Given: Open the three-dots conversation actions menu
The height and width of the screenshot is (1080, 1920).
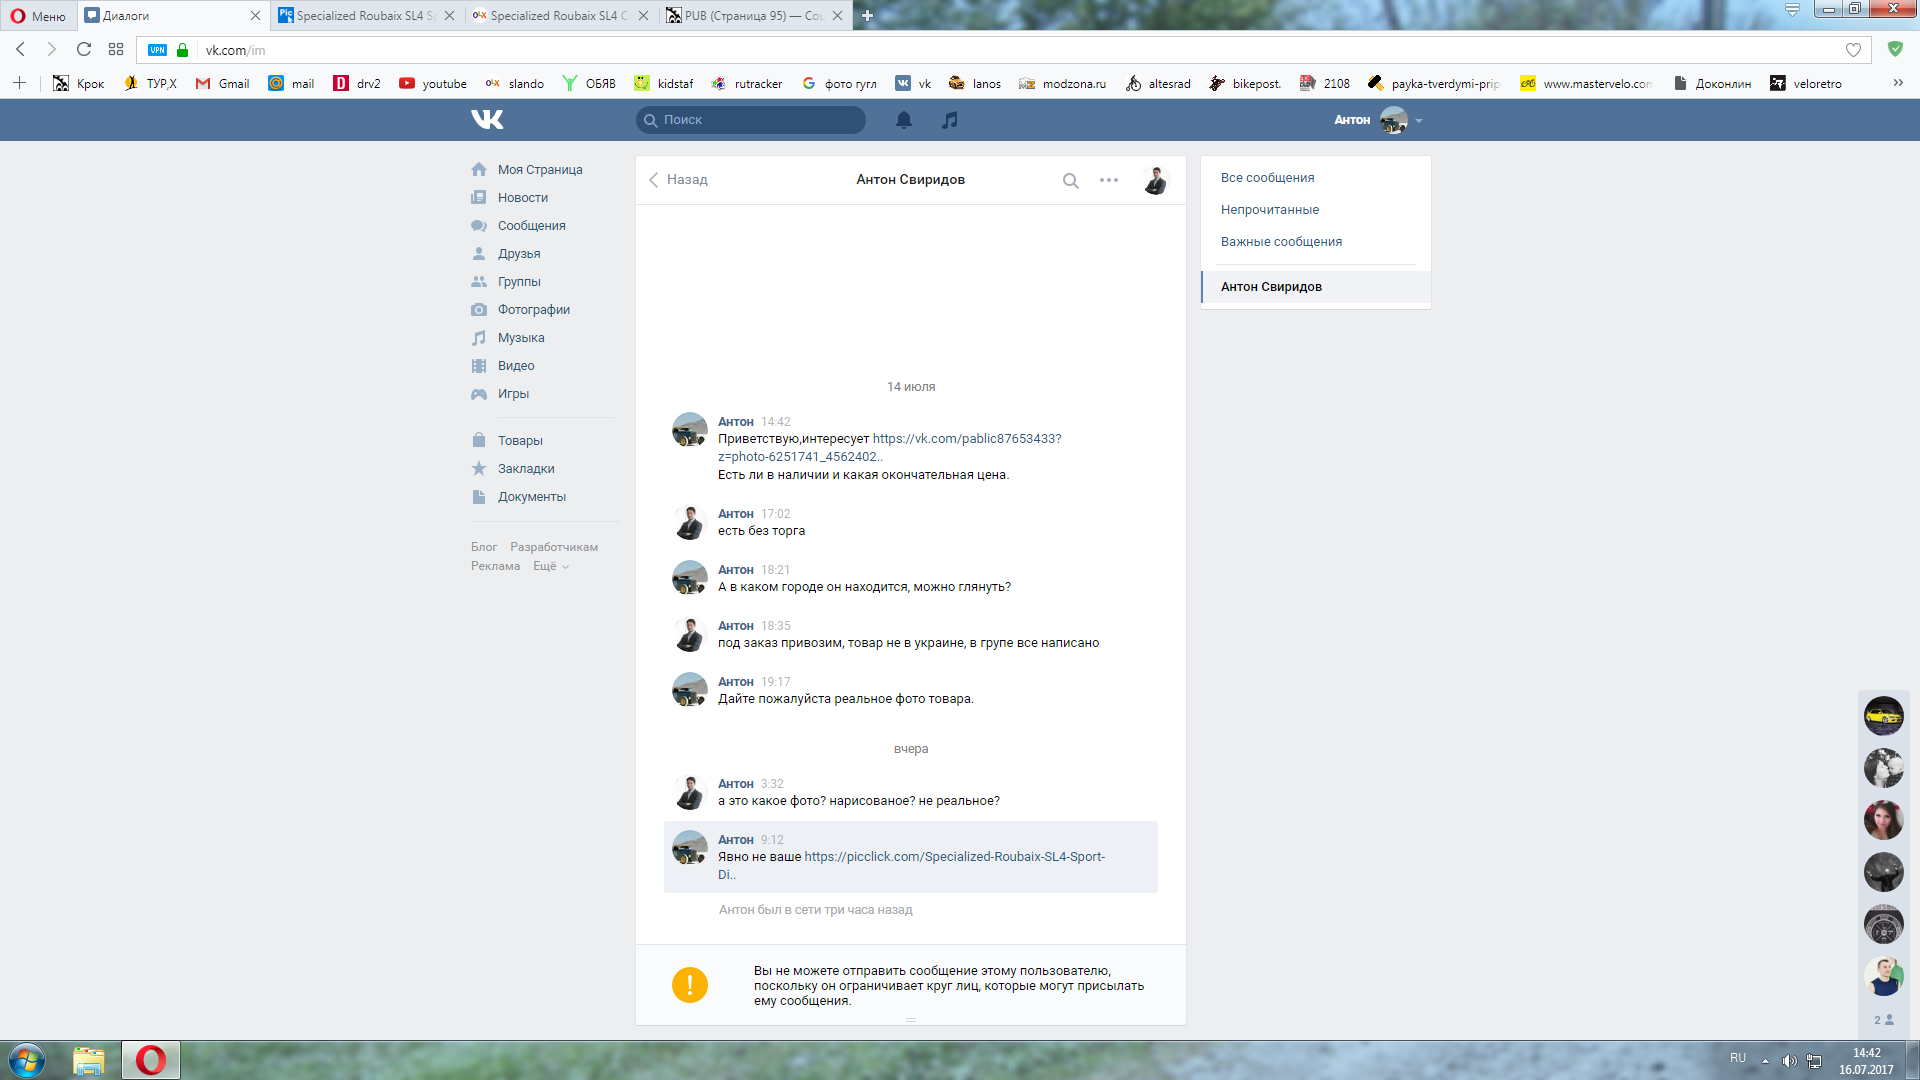Looking at the screenshot, I should [1108, 181].
